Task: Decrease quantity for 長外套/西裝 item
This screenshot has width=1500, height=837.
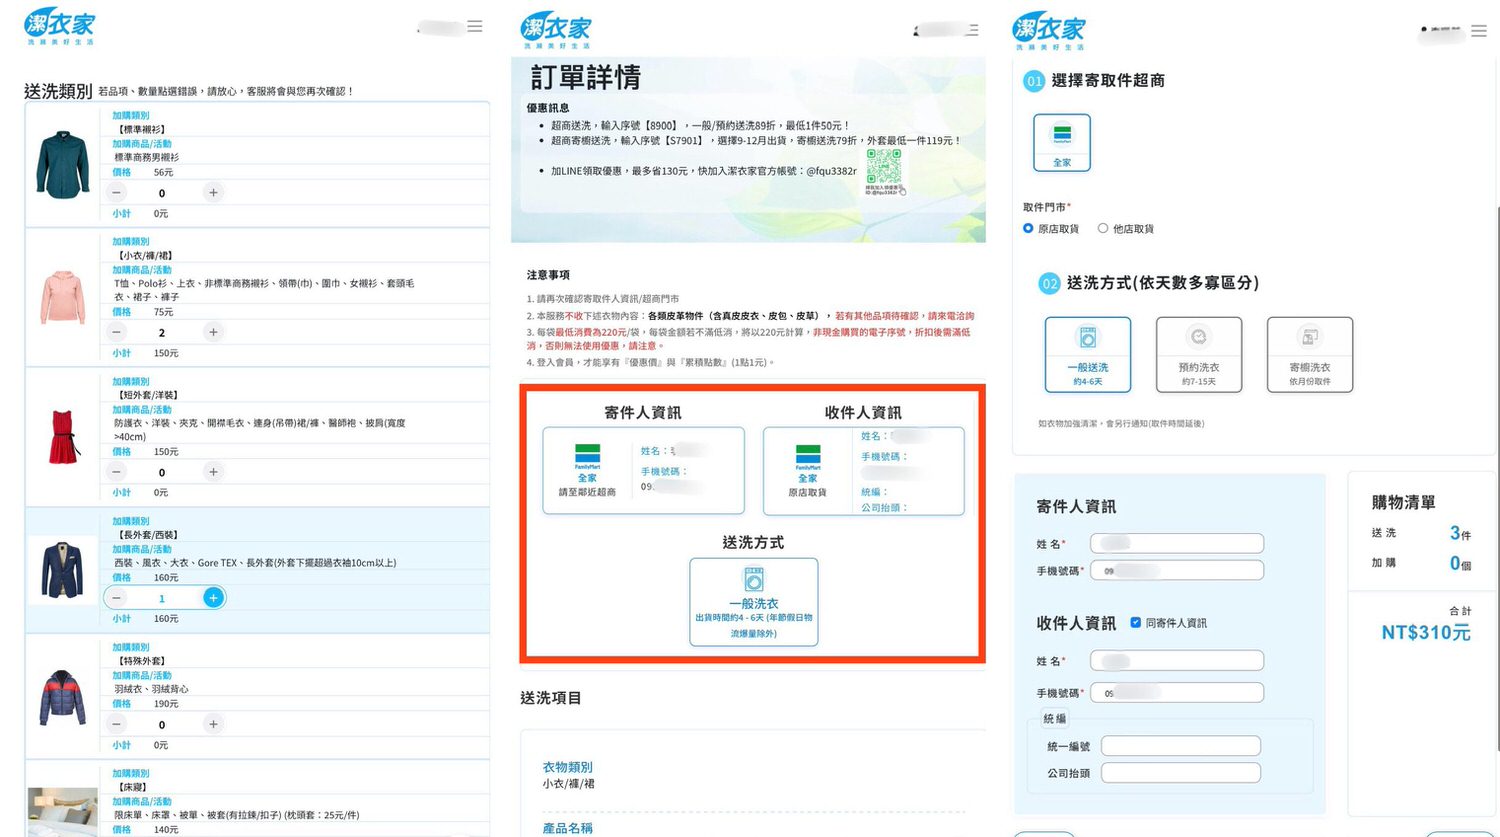Action: point(117,597)
